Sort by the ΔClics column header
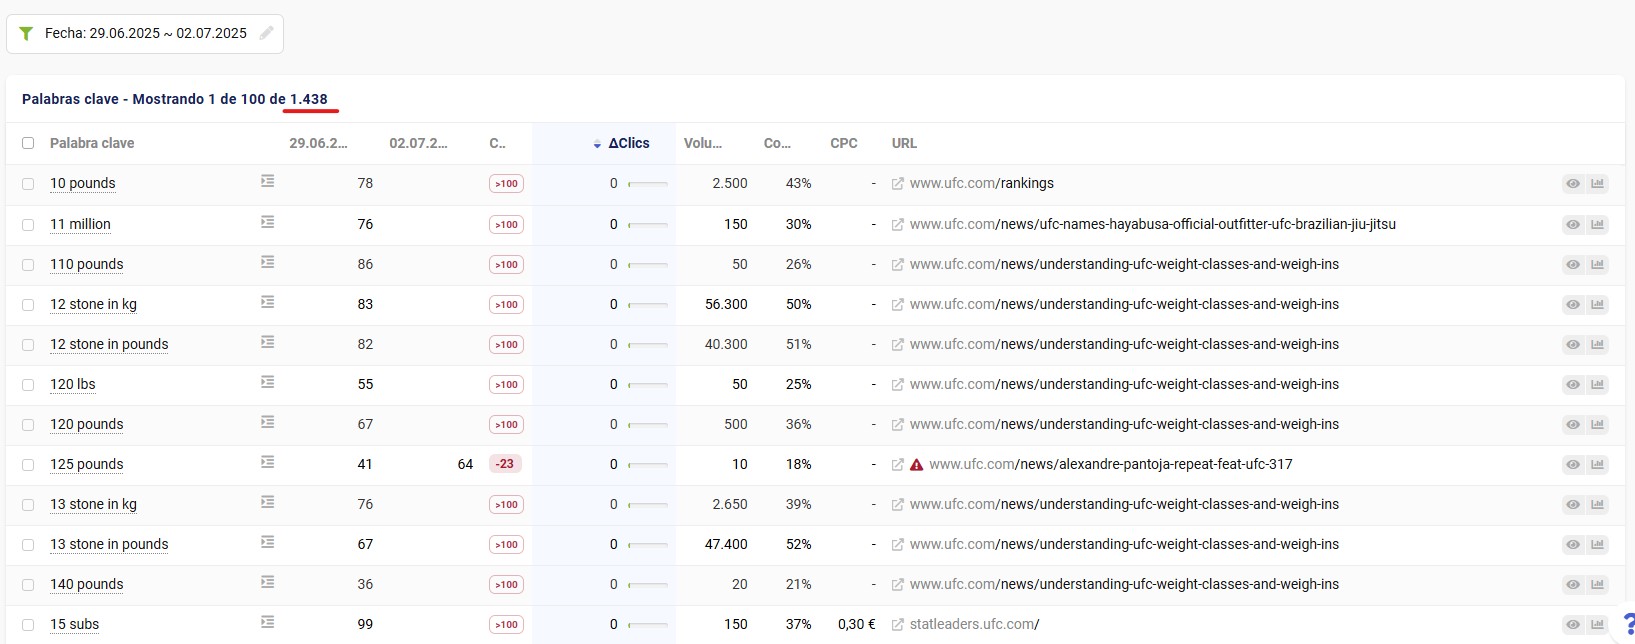The image size is (1635, 644). [x=628, y=143]
